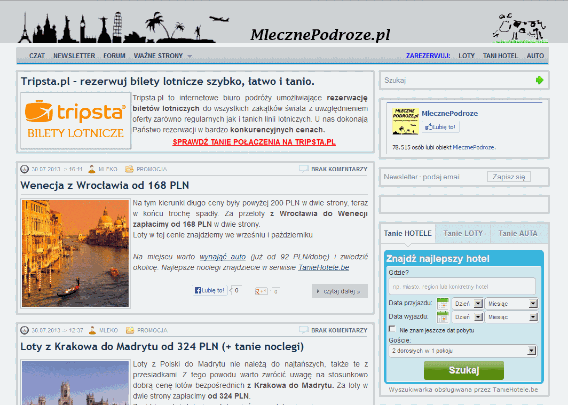This screenshot has height=405, width=568.
Task: Like the Wenecja post with Facebook Lubię to!
Action: (210, 290)
